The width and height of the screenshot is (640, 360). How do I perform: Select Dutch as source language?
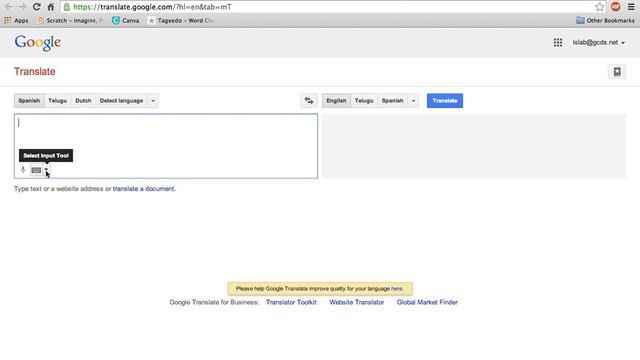coord(83,101)
